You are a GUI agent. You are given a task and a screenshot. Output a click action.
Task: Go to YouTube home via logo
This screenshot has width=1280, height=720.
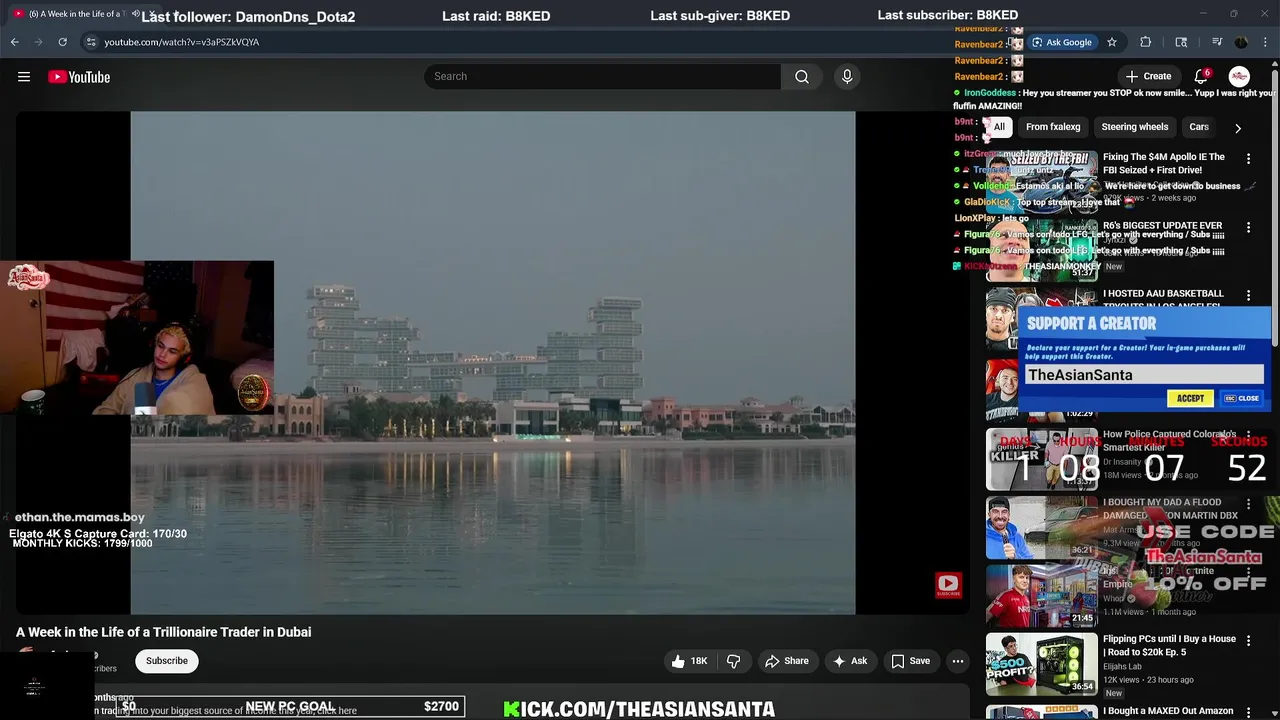pos(79,77)
